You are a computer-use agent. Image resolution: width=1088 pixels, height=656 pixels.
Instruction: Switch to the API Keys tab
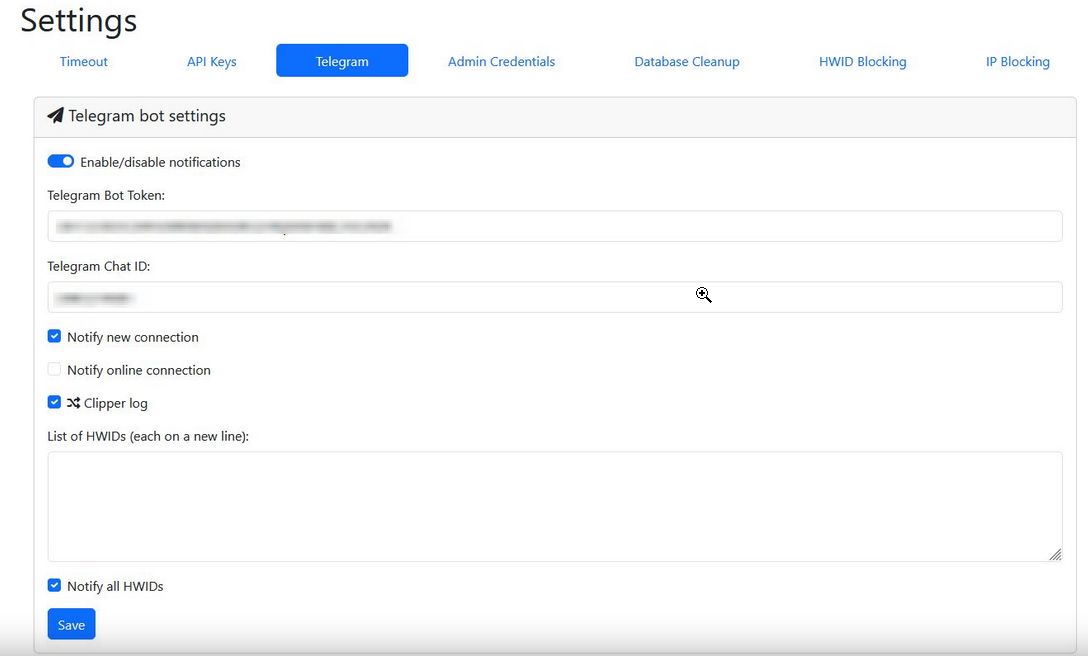tap(212, 61)
